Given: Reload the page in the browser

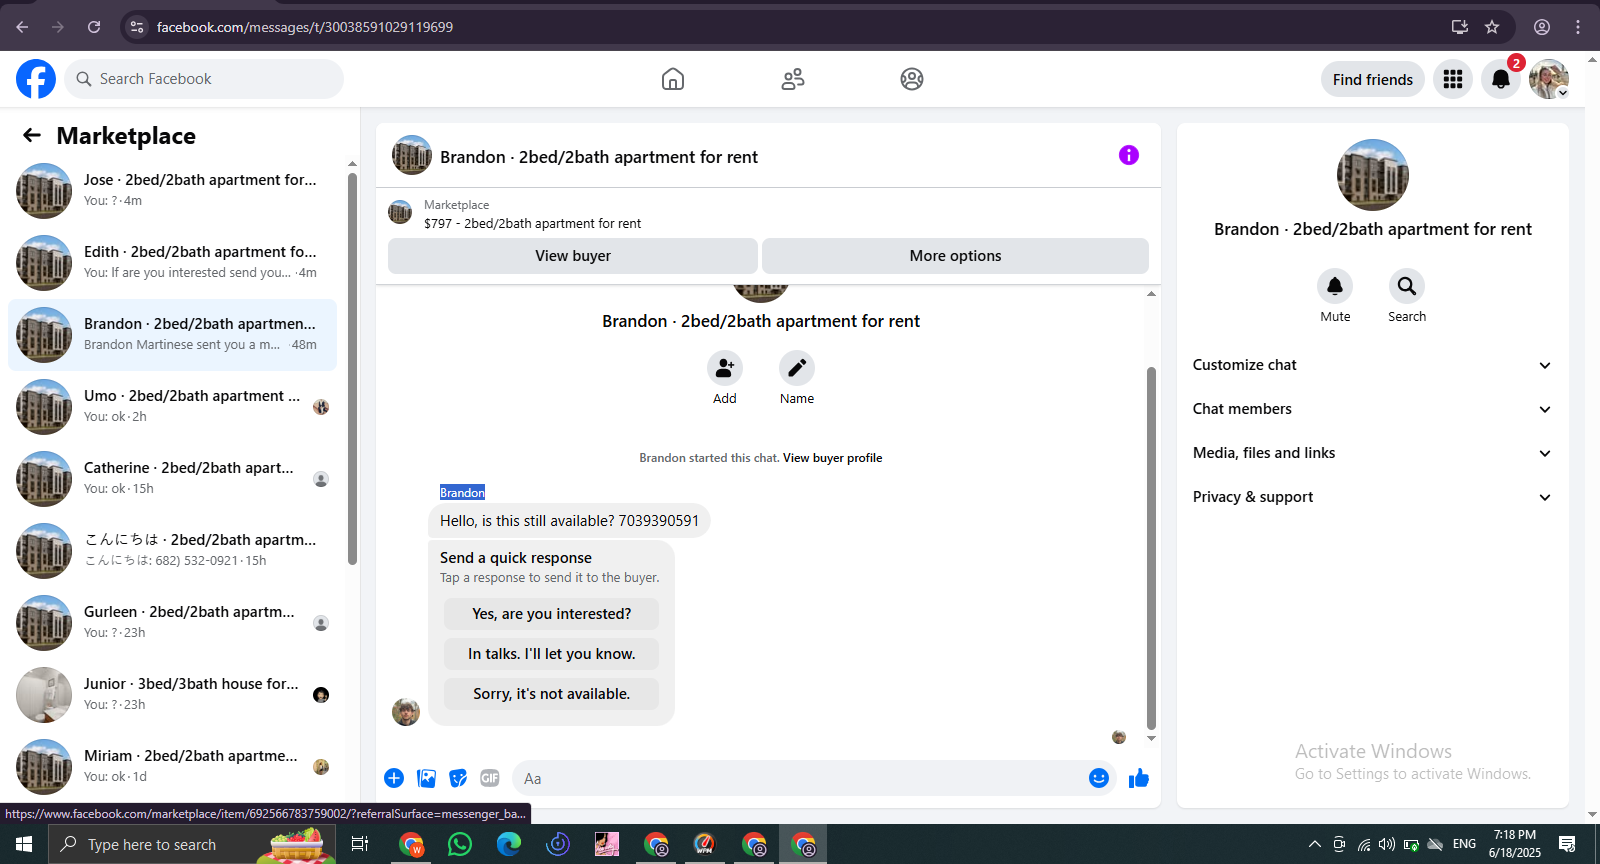Looking at the screenshot, I should (94, 27).
